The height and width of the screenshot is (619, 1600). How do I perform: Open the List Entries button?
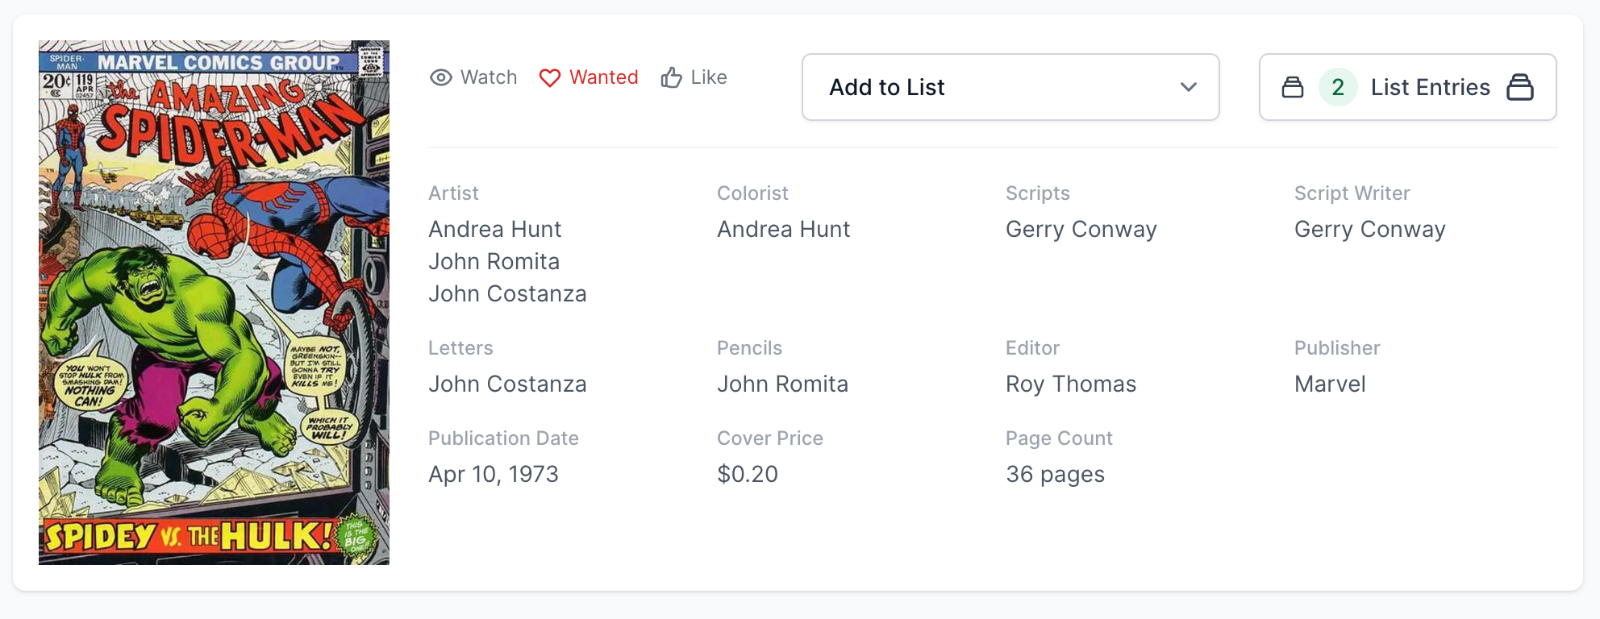pos(1429,88)
